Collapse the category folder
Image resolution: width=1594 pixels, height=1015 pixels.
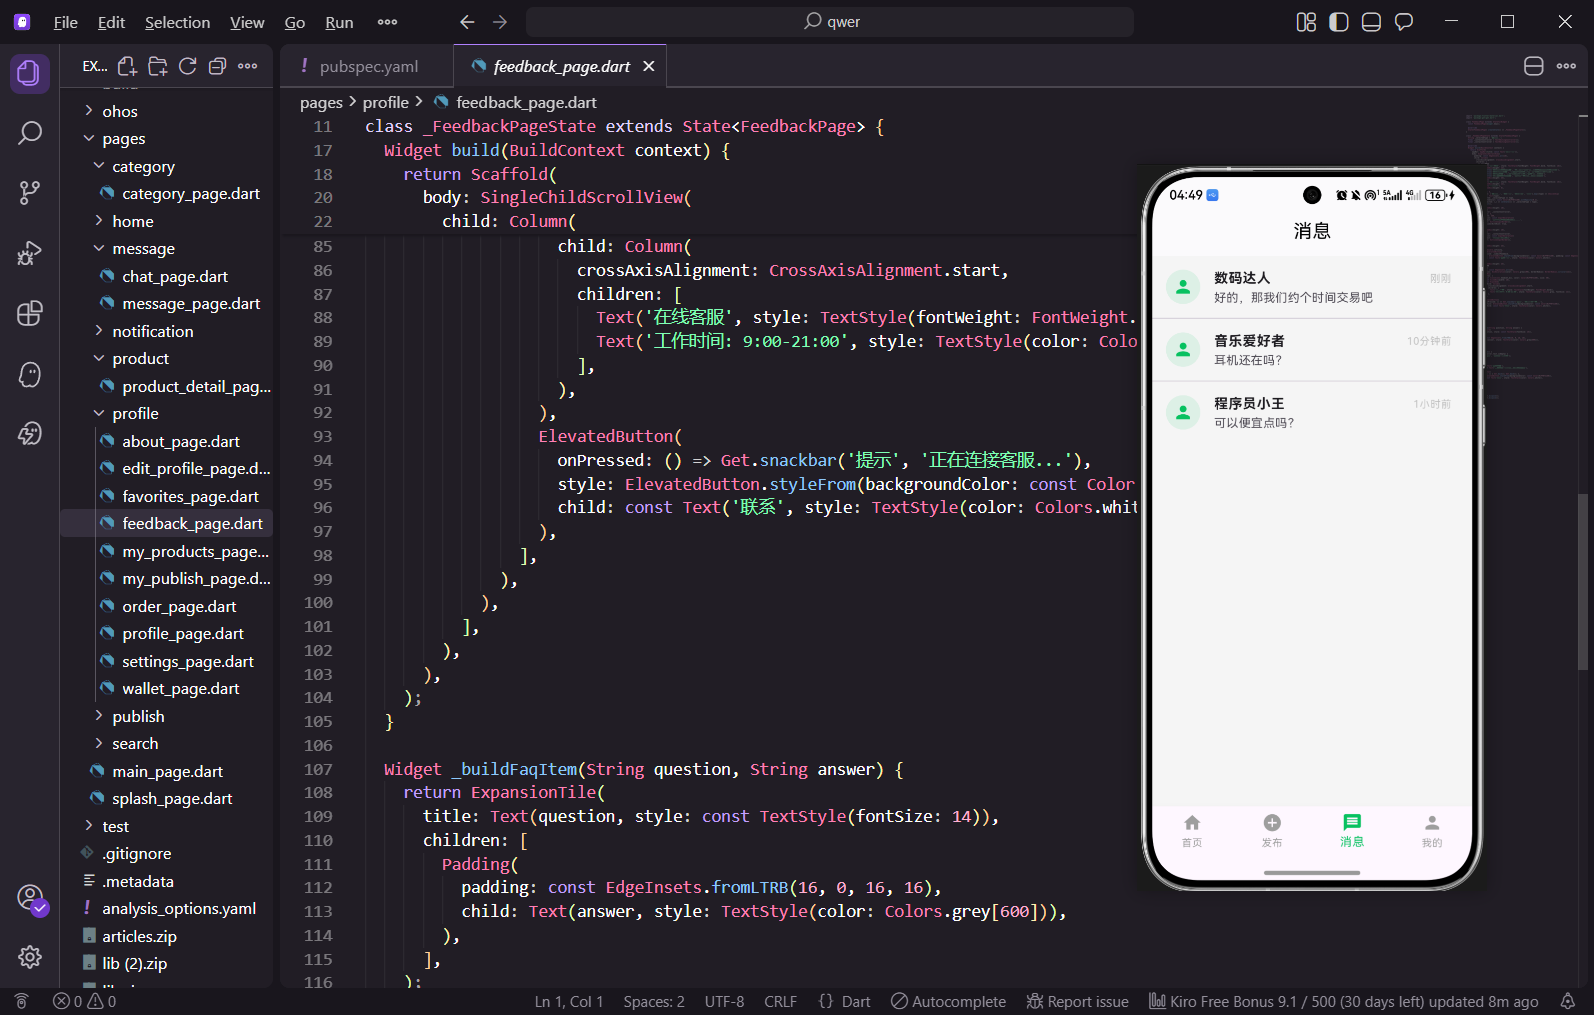167,166
